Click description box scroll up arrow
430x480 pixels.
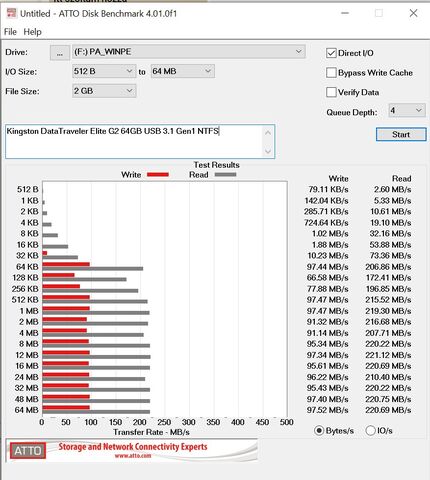[268, 133]
